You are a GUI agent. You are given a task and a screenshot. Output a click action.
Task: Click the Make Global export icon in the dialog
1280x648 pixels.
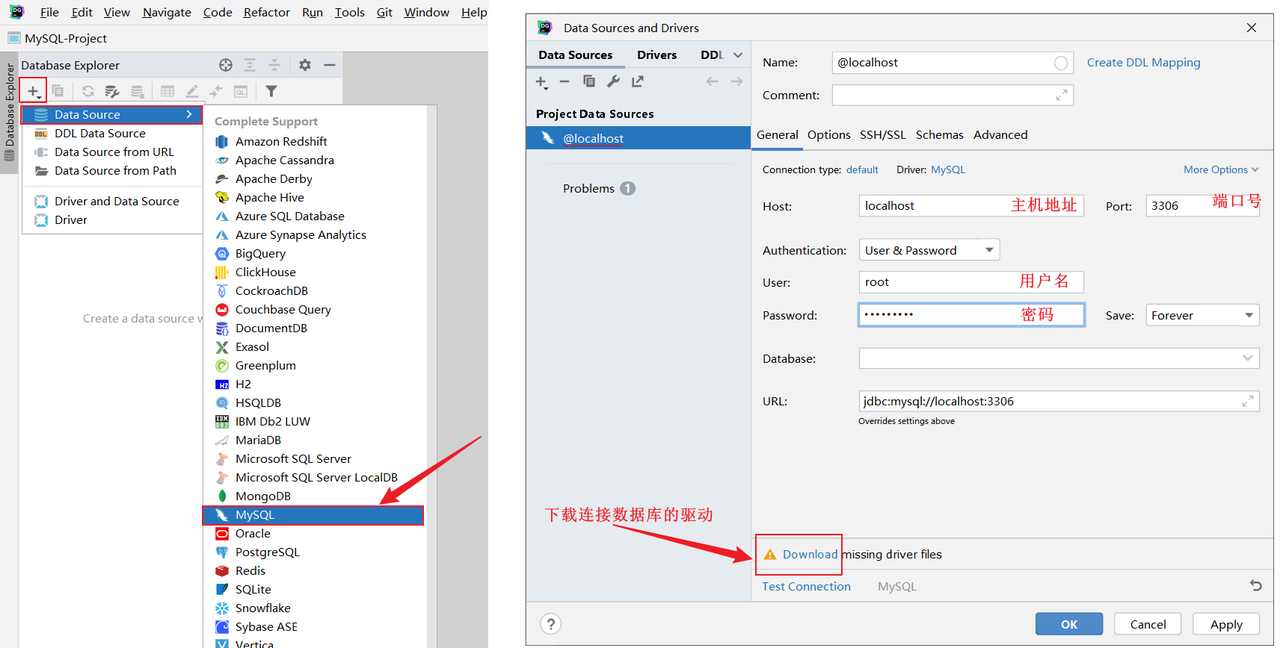pyautogui.click(x=637, y=82)
